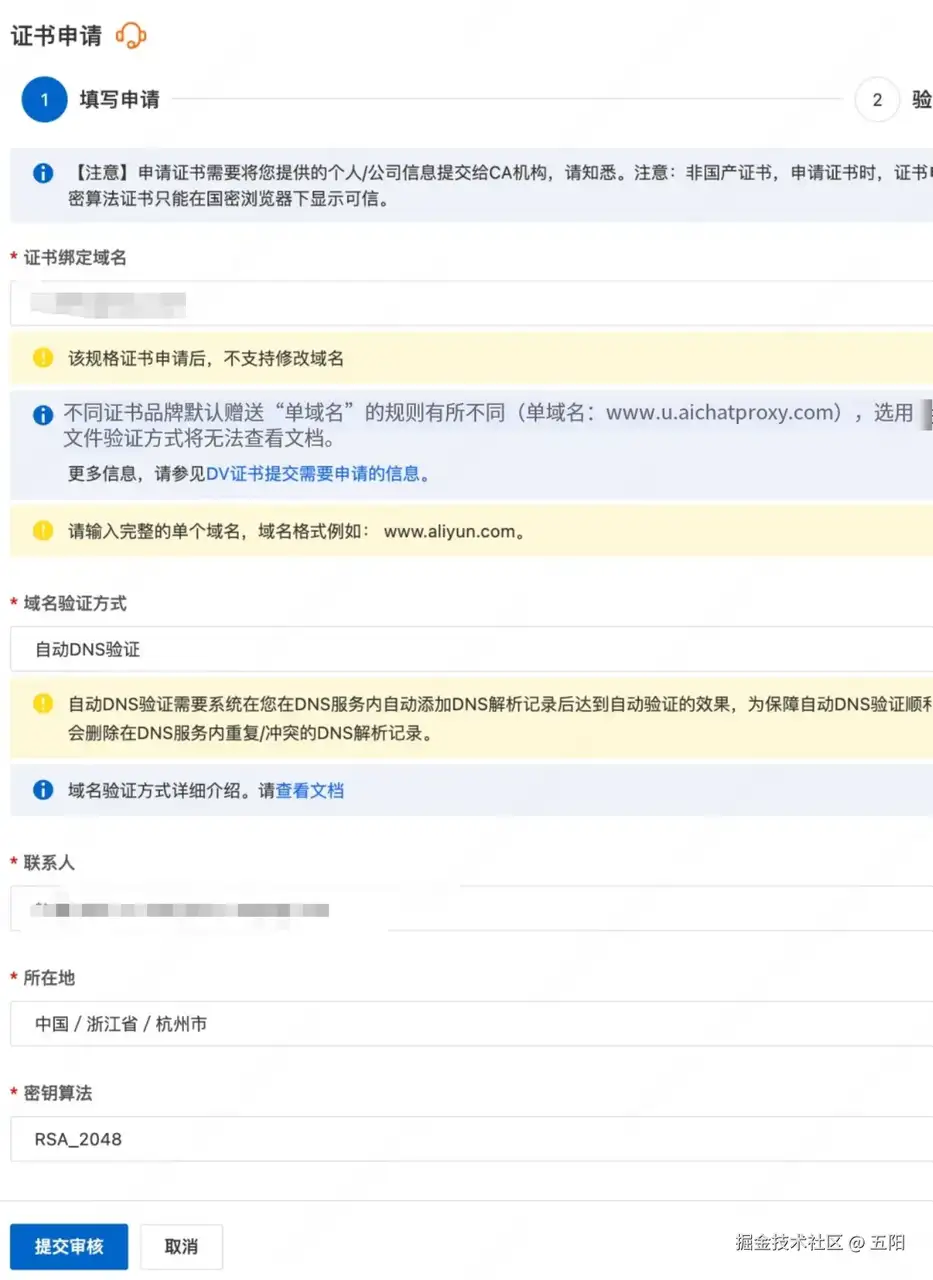Click the step 2 circle indicator

(x=877, y=100)
